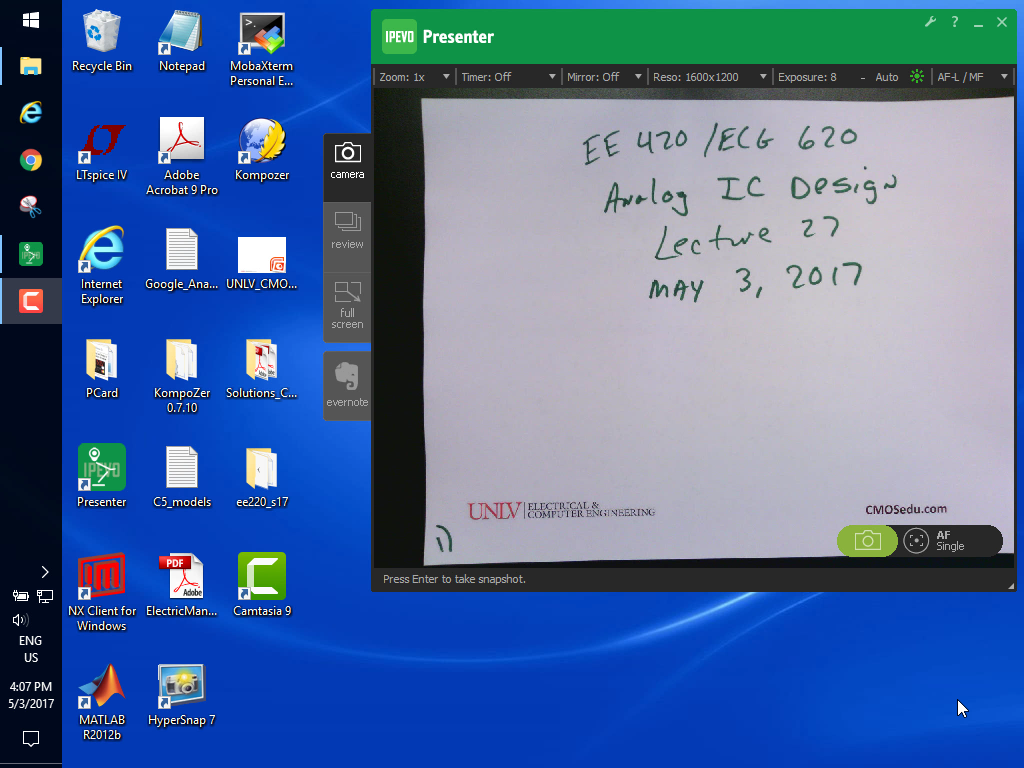Open the Zoom 1x dropdown
Image resolution: width=1024 pixels, height=768 pixels.
tap(414, 77)
